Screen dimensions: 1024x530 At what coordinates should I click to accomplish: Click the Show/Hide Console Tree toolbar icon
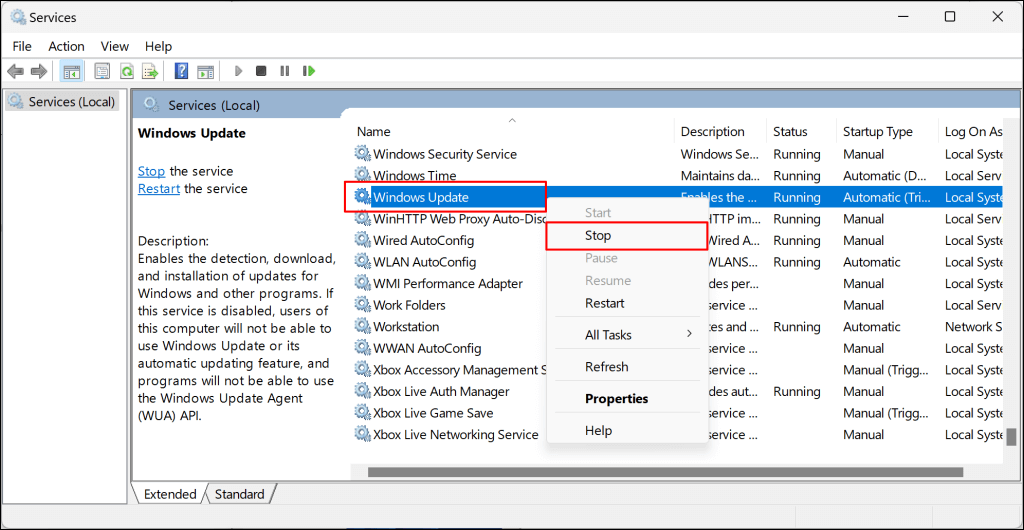(x=71, y=71)
